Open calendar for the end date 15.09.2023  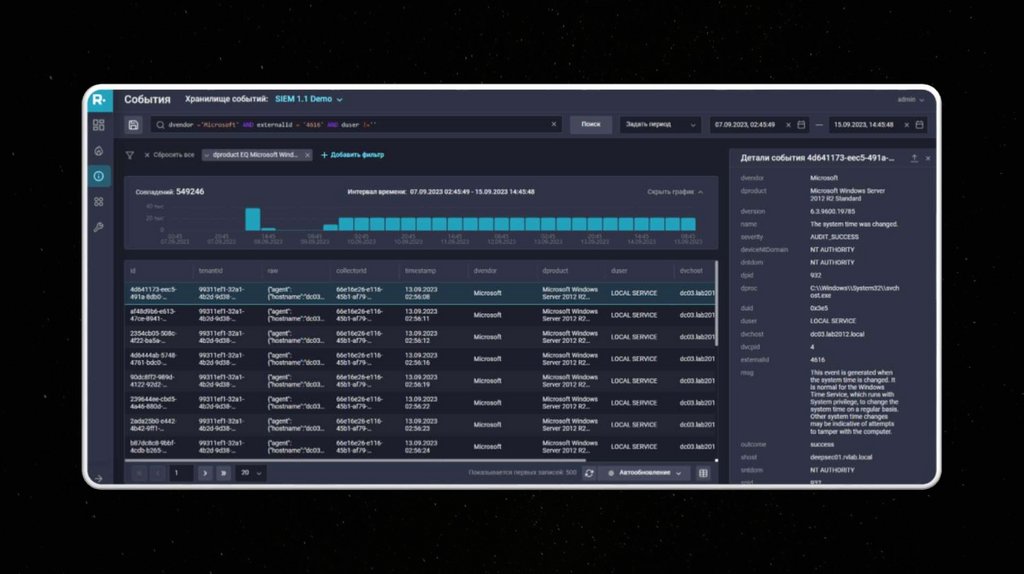[x=919, y=125]
